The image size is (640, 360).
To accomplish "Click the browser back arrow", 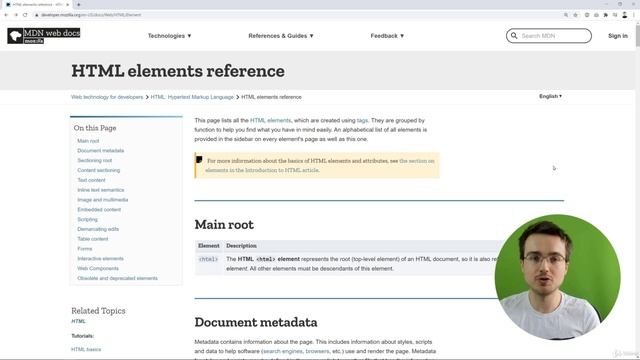I will (6, 15).
